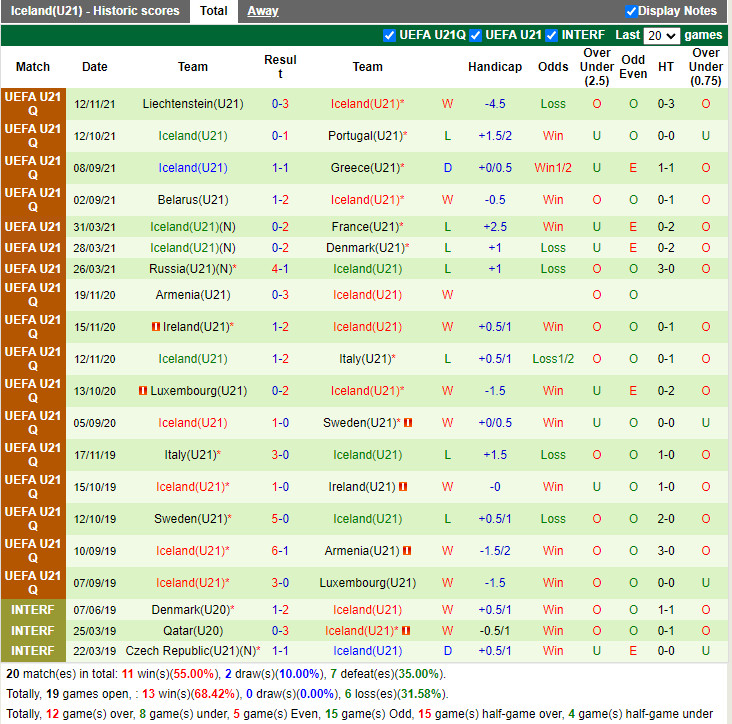Disable the INTERF competition checkbox
Viewport: 732px width, 724px height.
[551, 35]
